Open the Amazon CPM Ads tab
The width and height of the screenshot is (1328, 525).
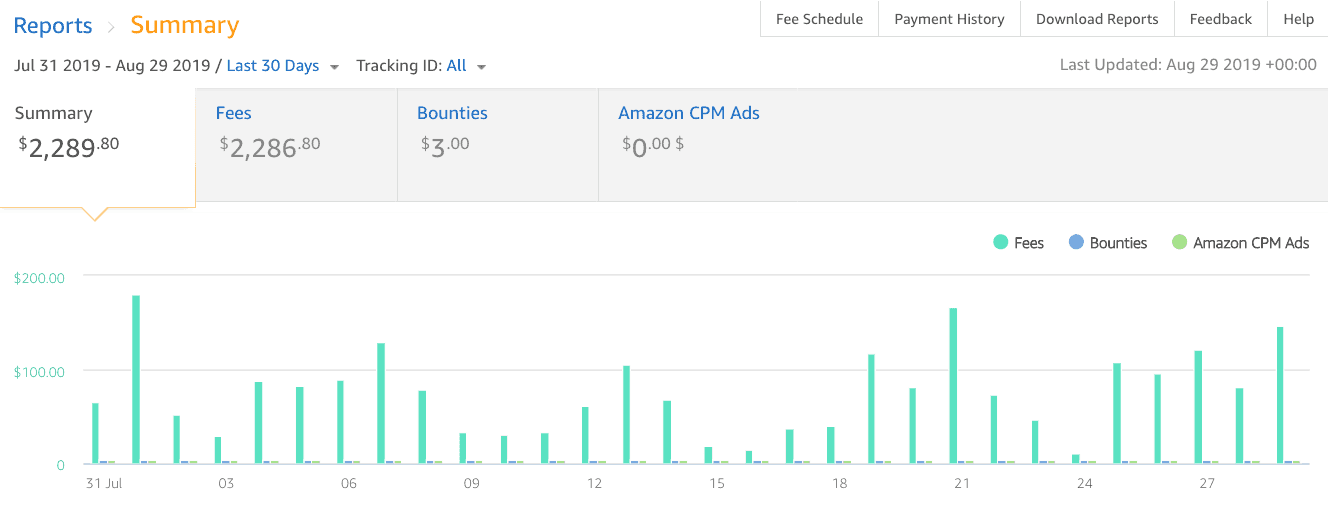689,113
